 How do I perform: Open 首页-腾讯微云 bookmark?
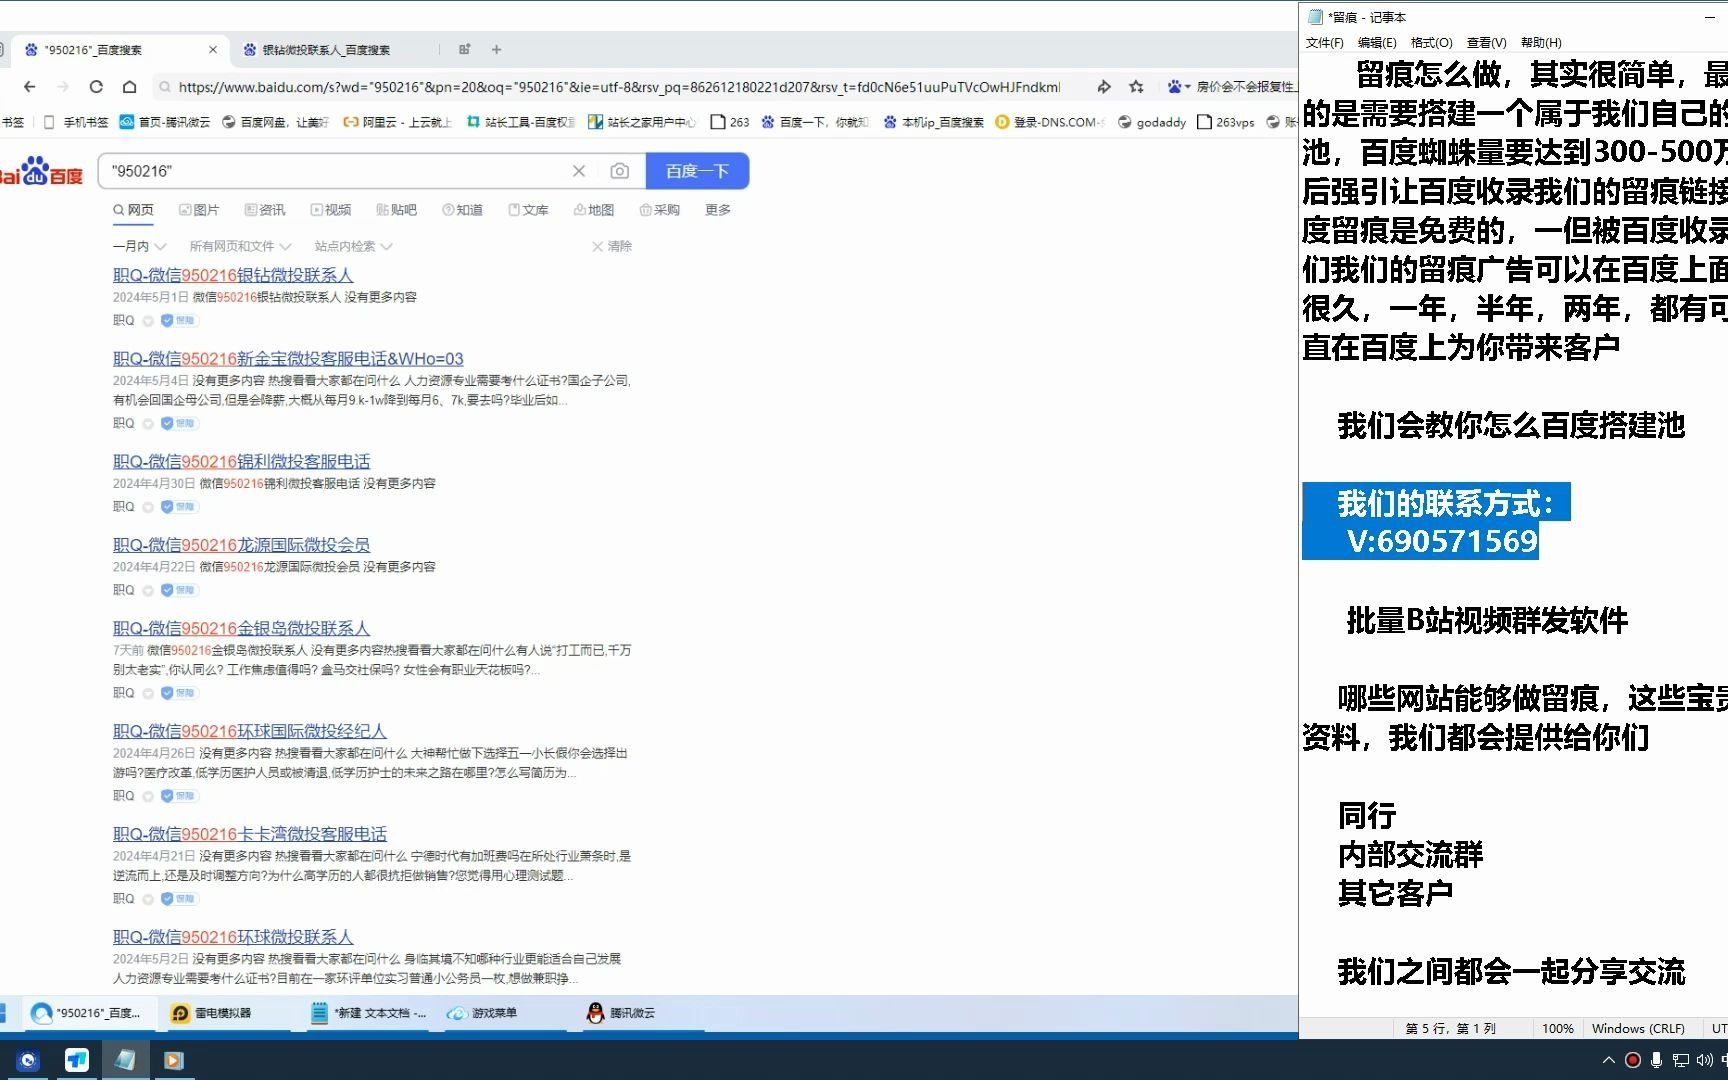[x=165, y=122]
